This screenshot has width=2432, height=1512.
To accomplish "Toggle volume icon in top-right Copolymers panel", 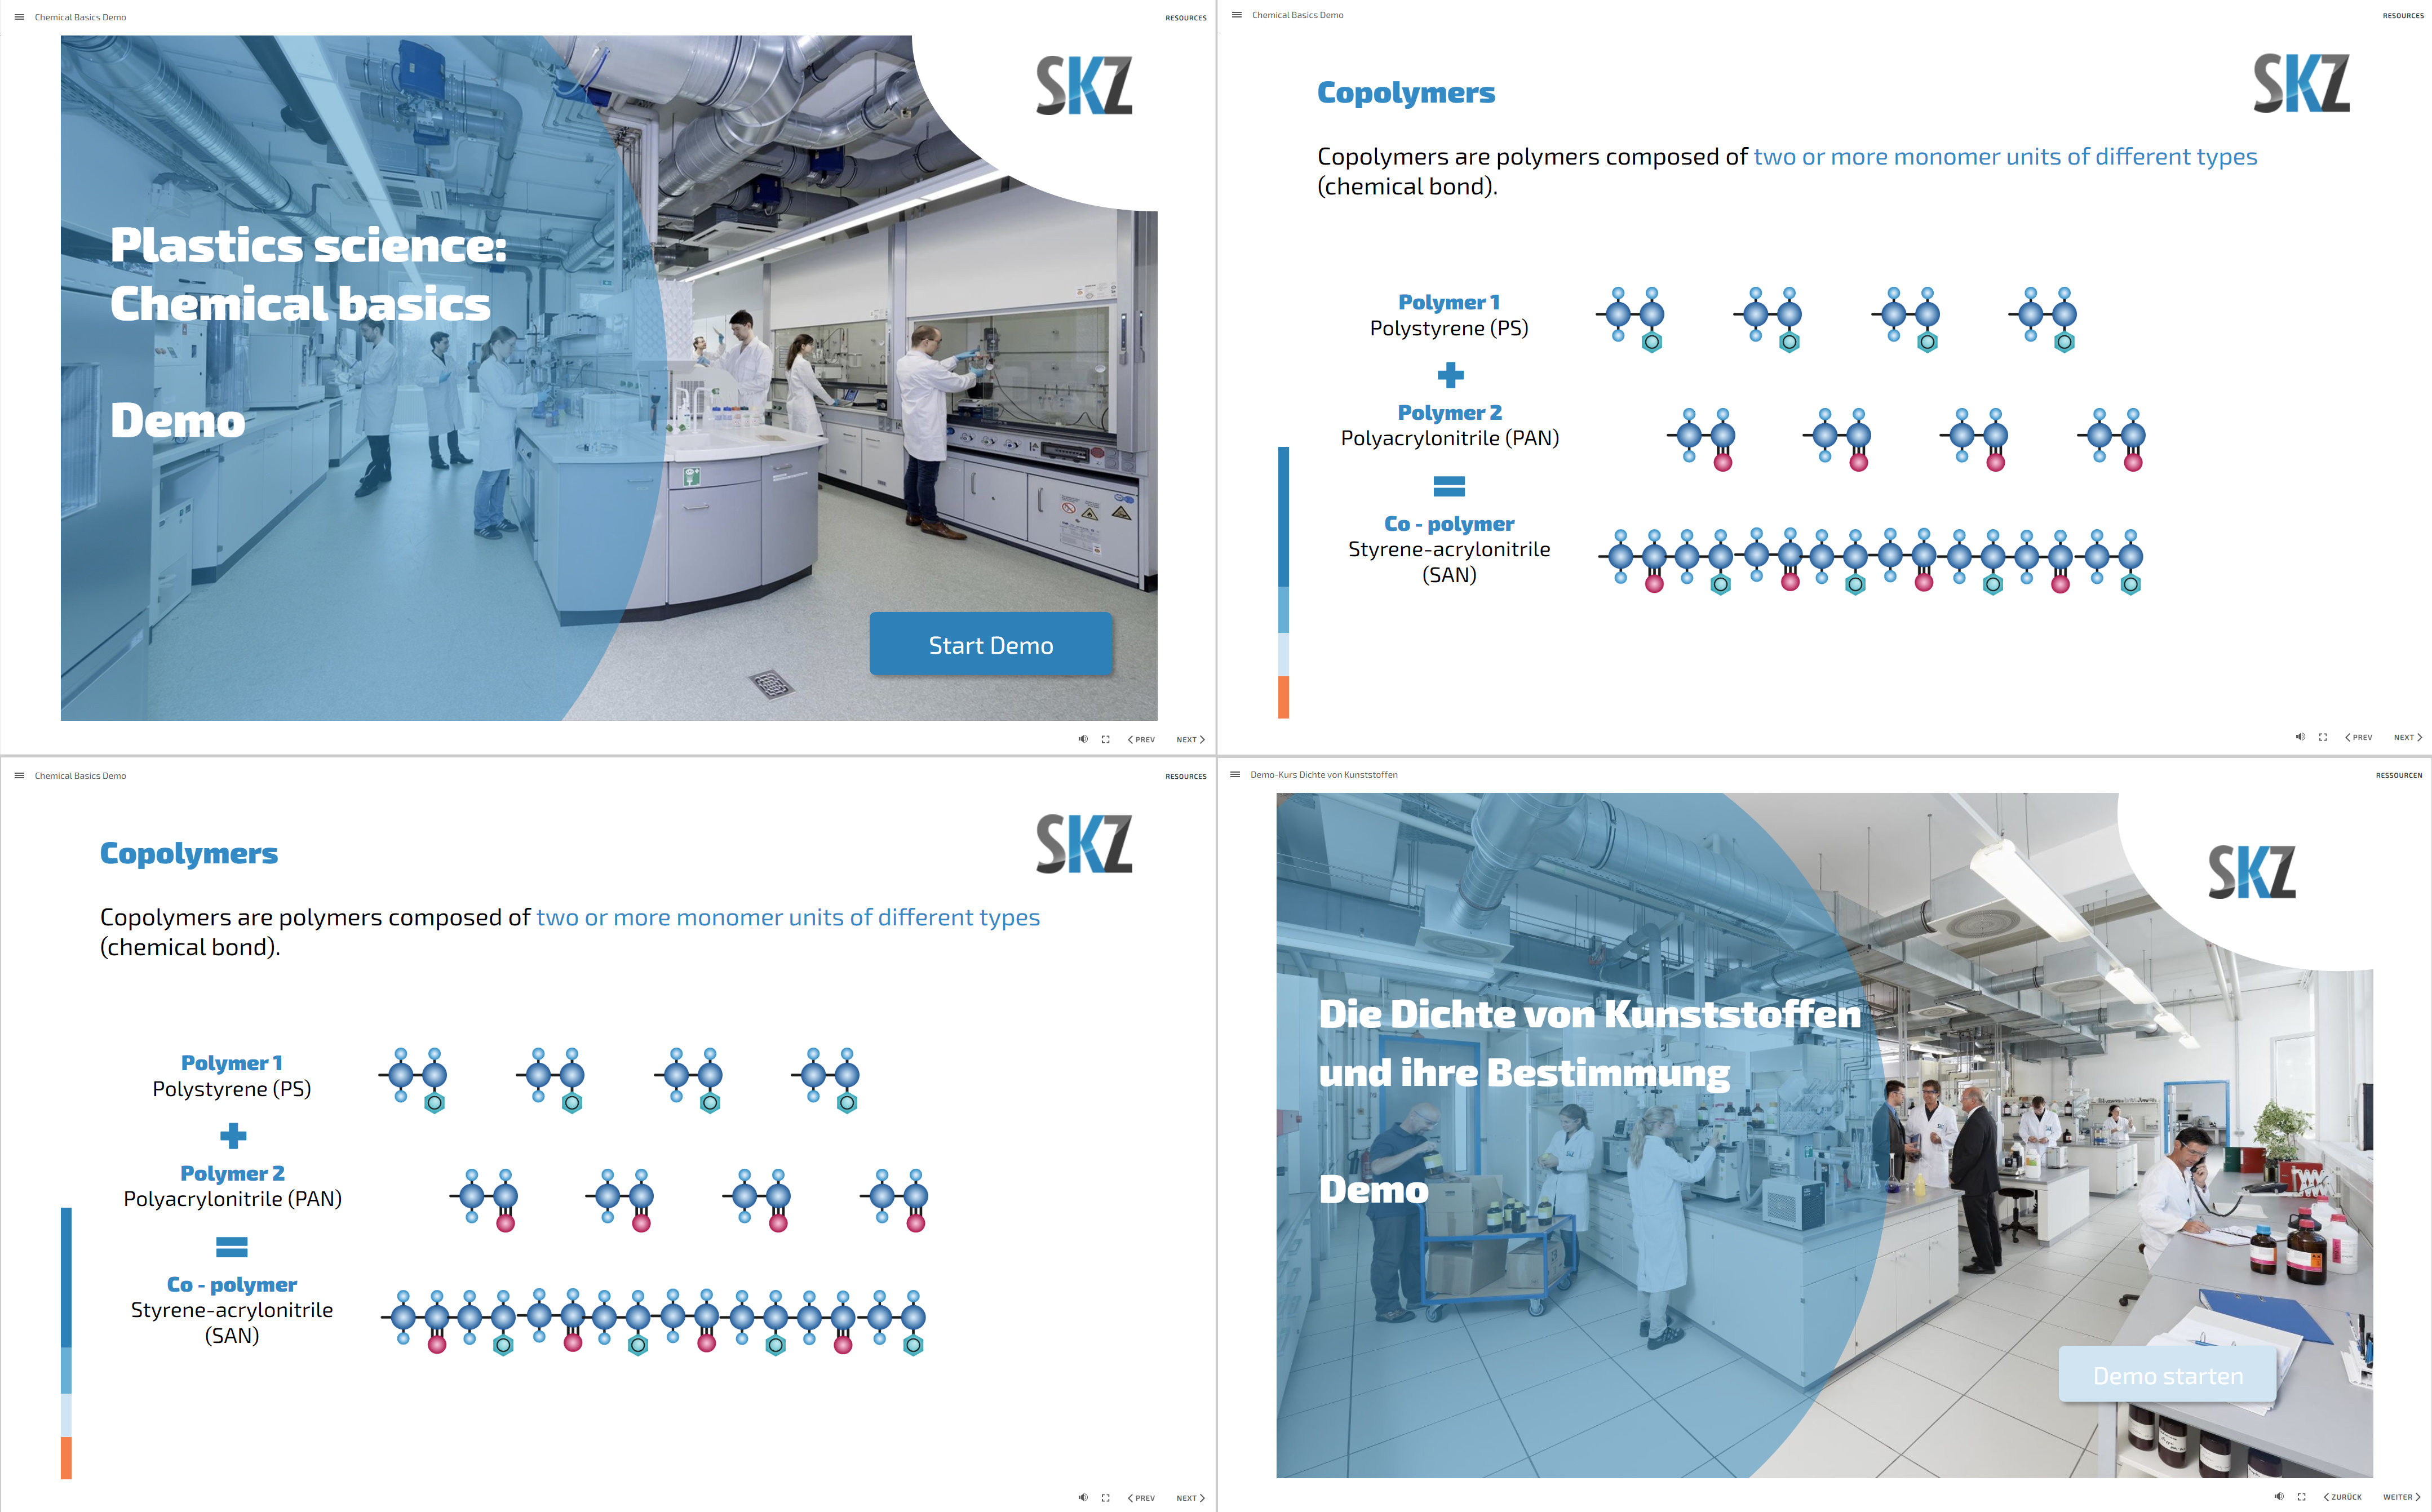I will coord(2300,737).
